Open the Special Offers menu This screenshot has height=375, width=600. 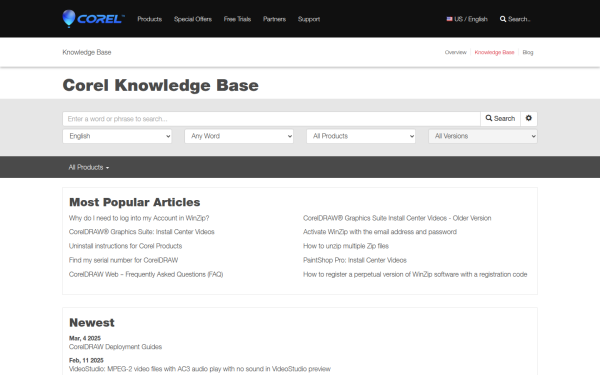[x=193, y=19]
